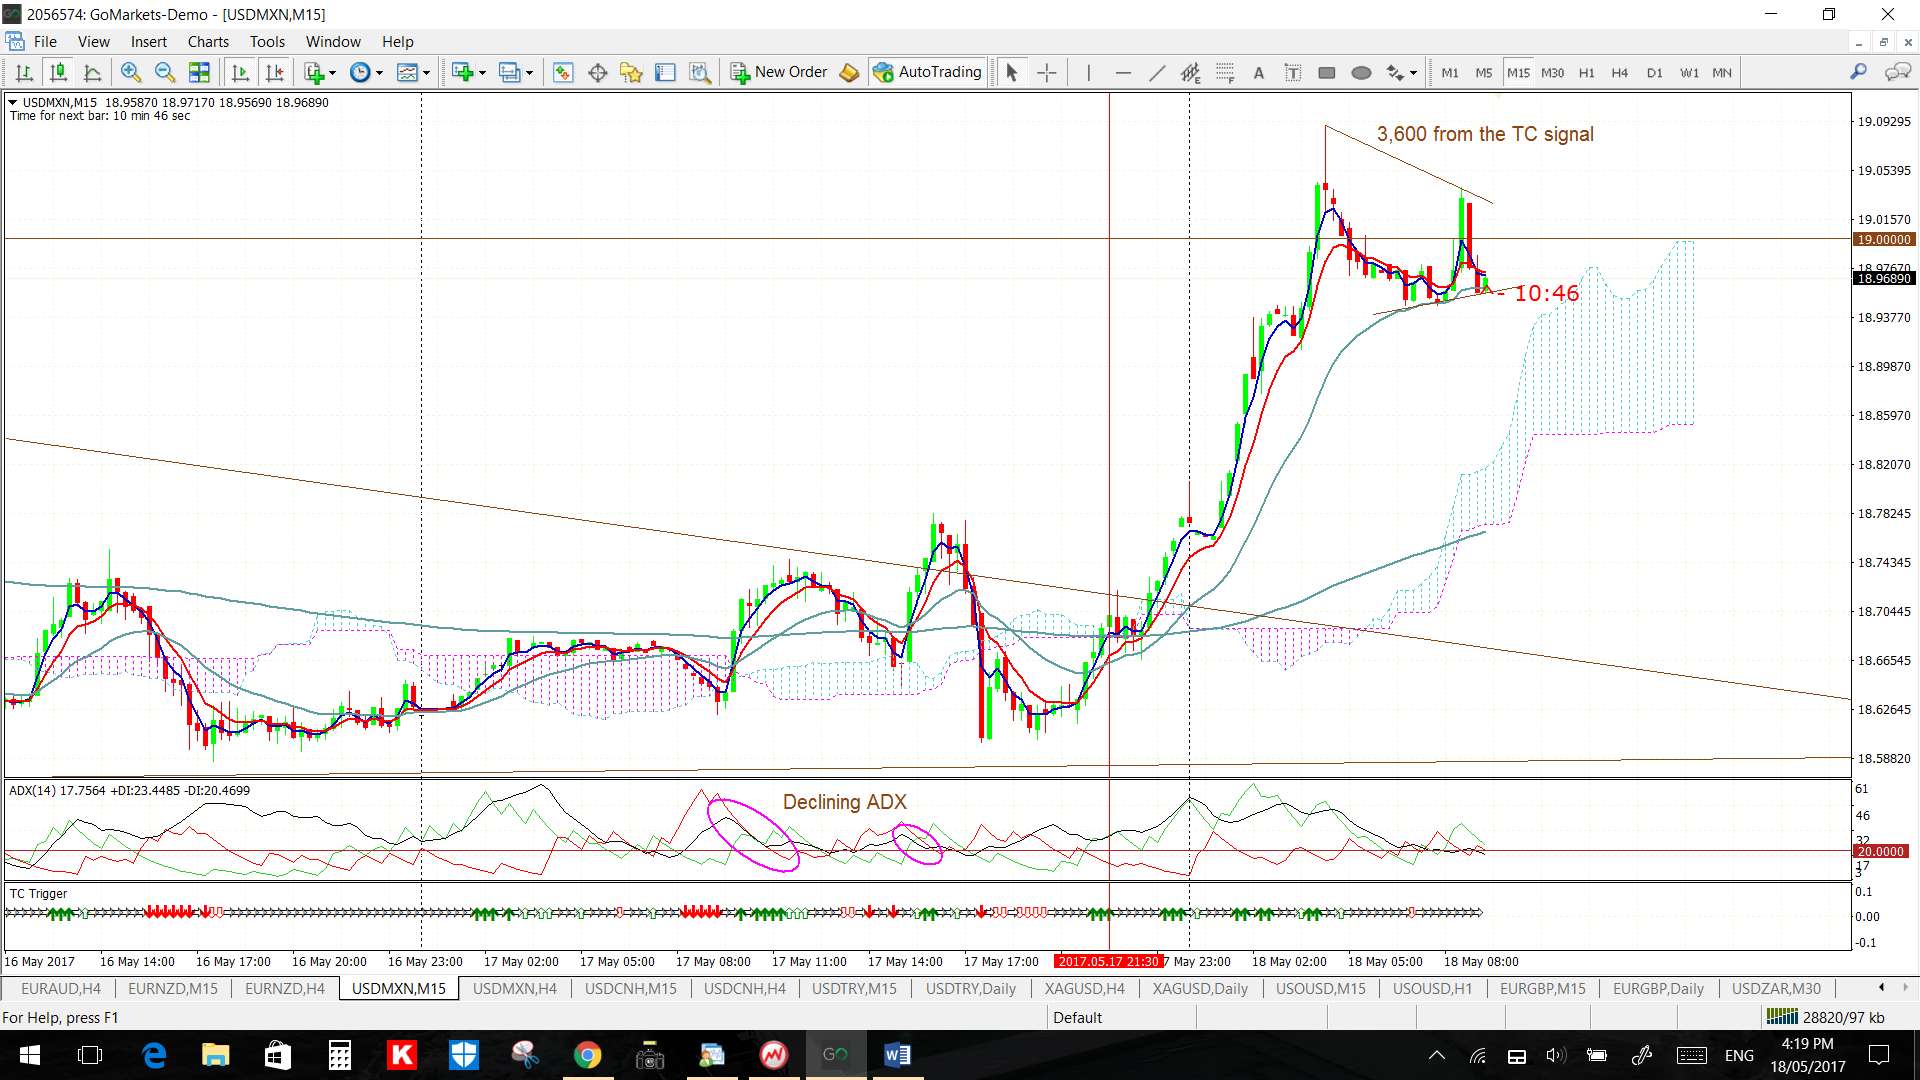The image size is (1920, 1080).
Task: Switch to USDMXN,H4 chart tab
Action: click(x=515, y=988)
